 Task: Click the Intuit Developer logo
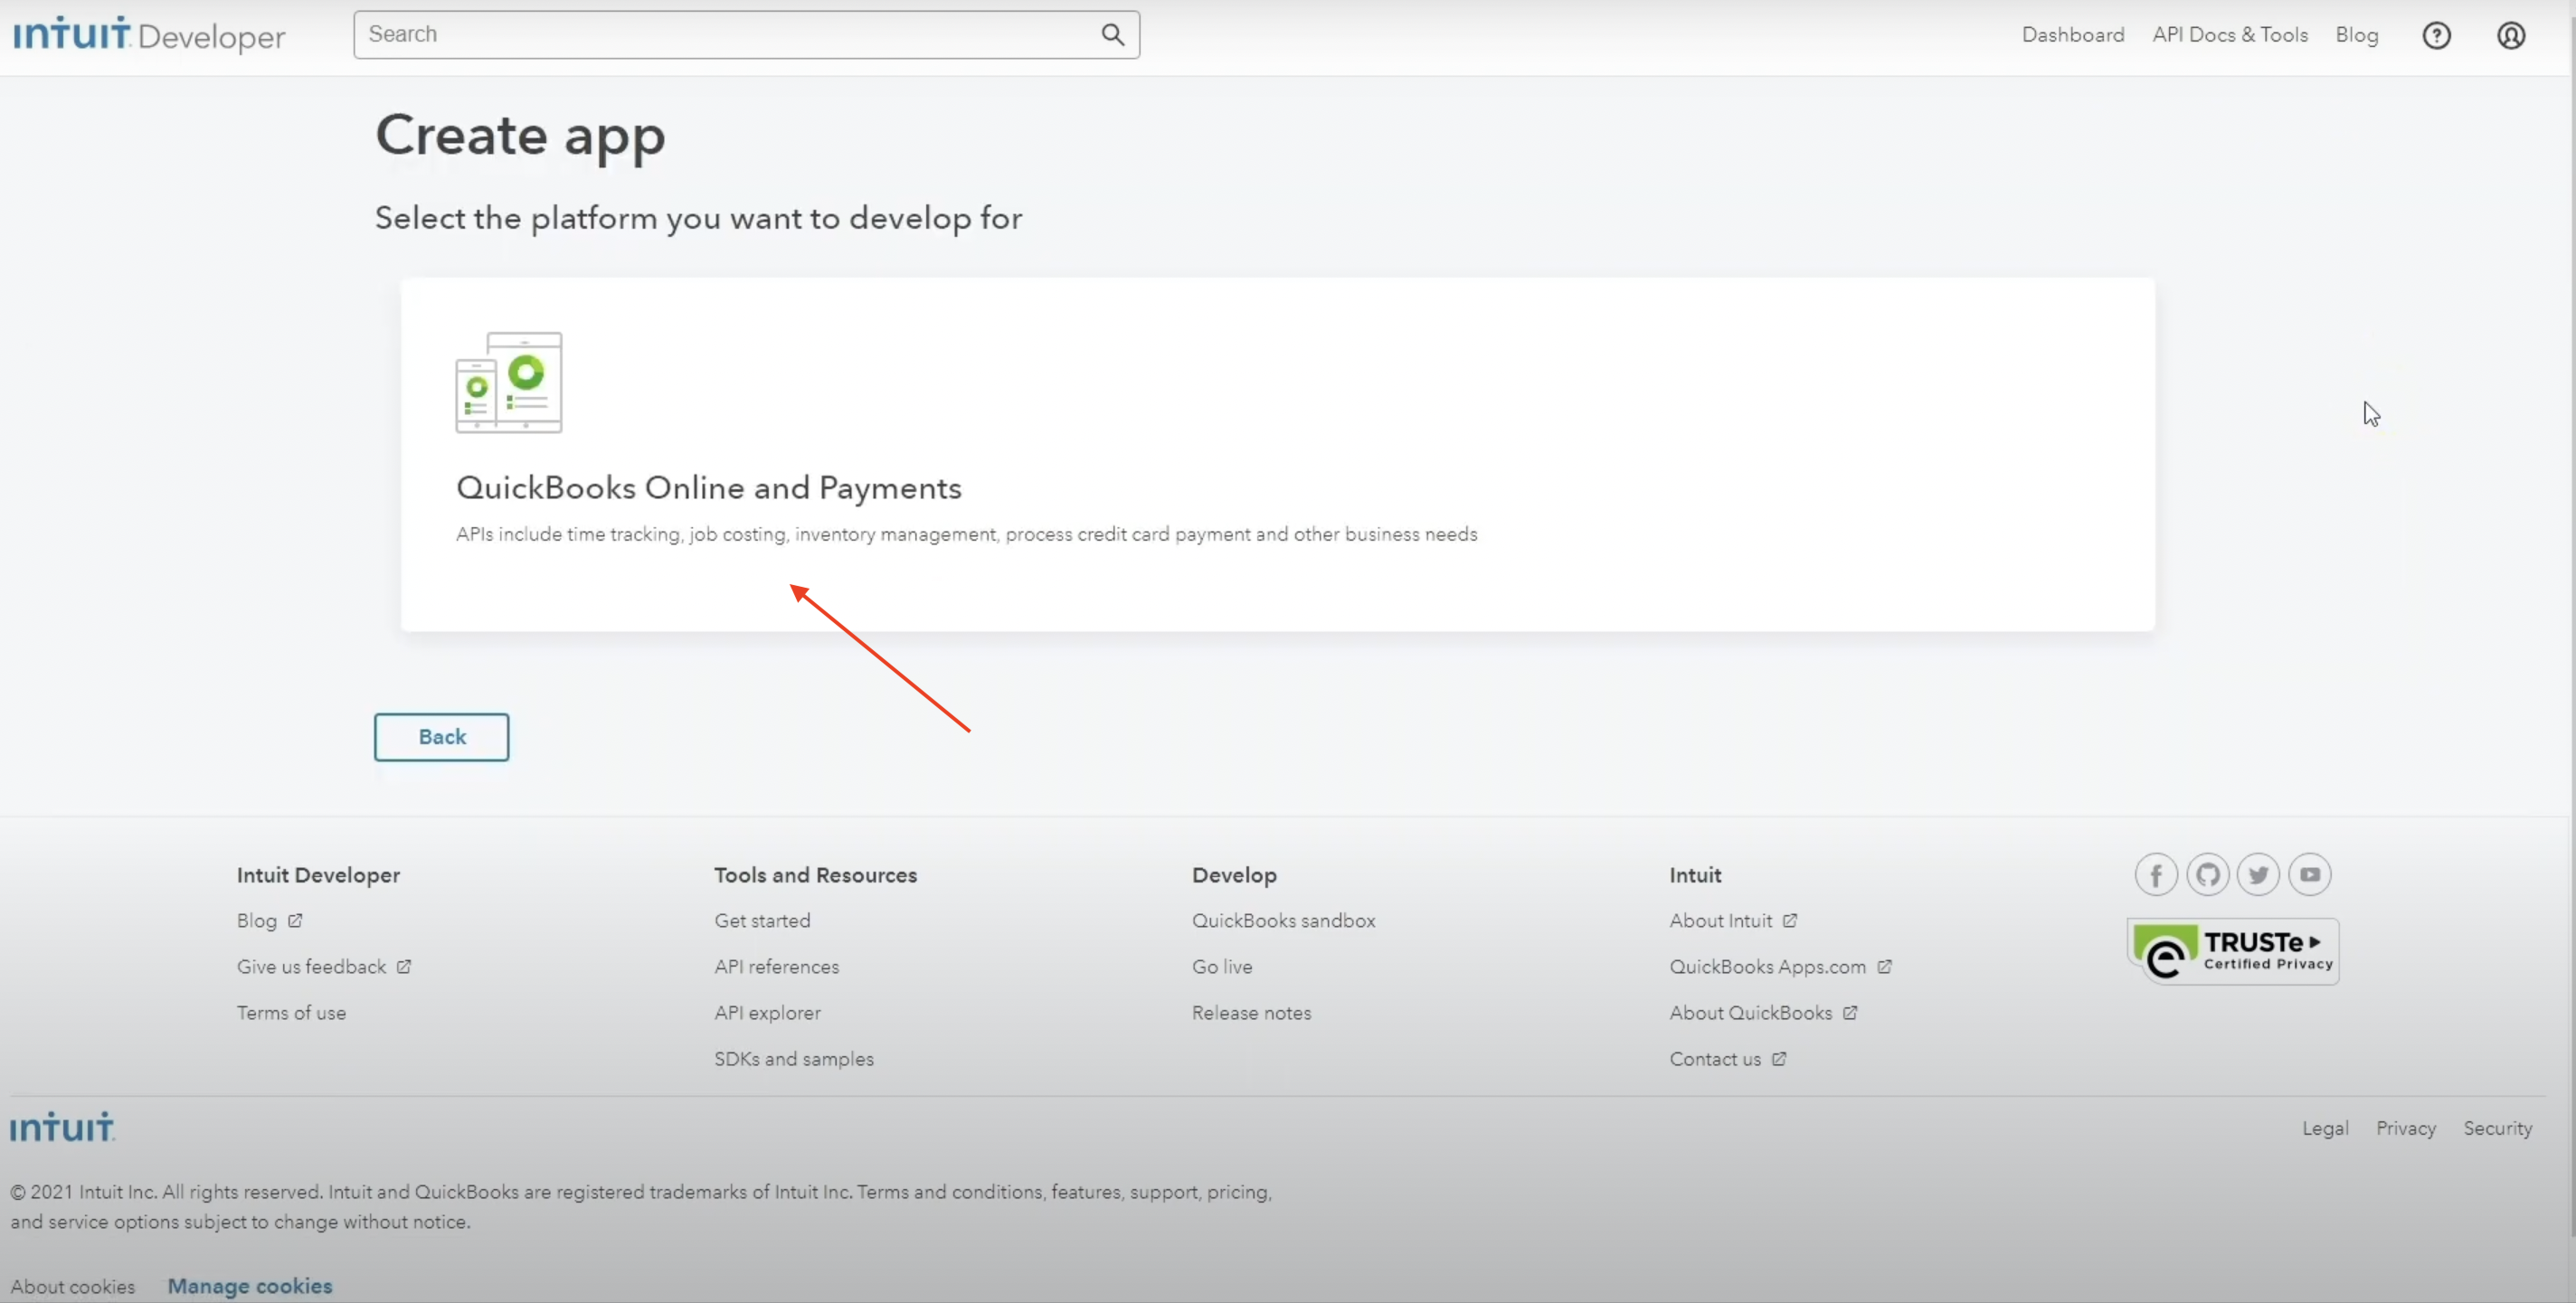(149, 35)
